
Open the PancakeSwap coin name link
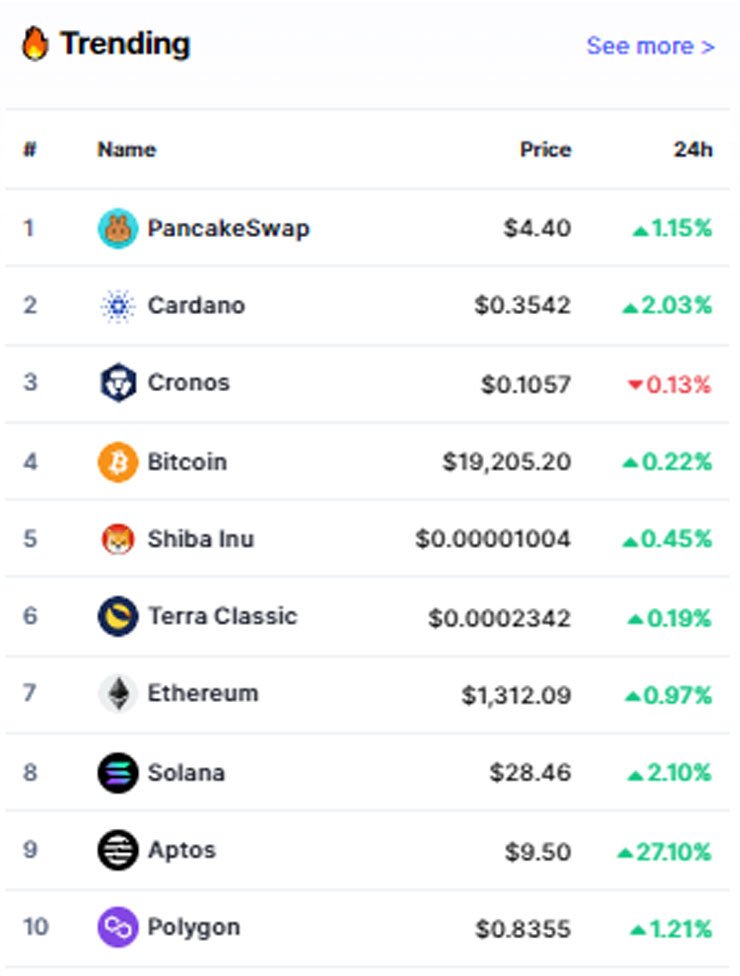click(x=228, y=228)
